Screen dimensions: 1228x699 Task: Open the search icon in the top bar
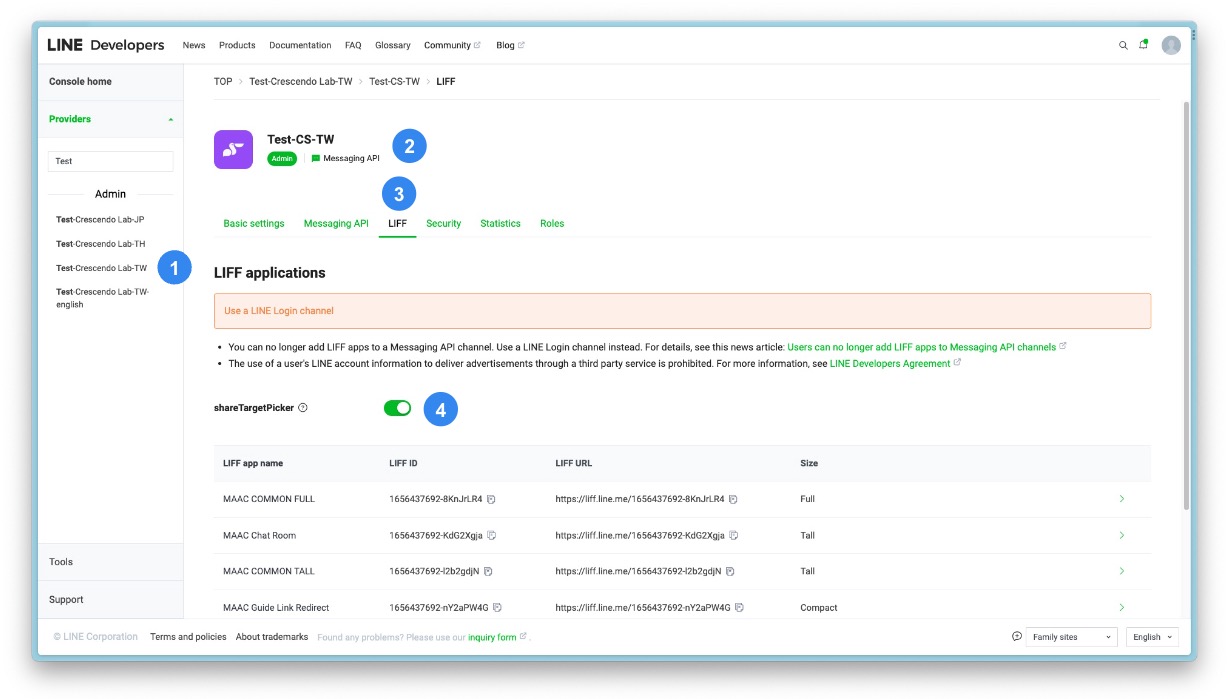tap(1123, 45)
